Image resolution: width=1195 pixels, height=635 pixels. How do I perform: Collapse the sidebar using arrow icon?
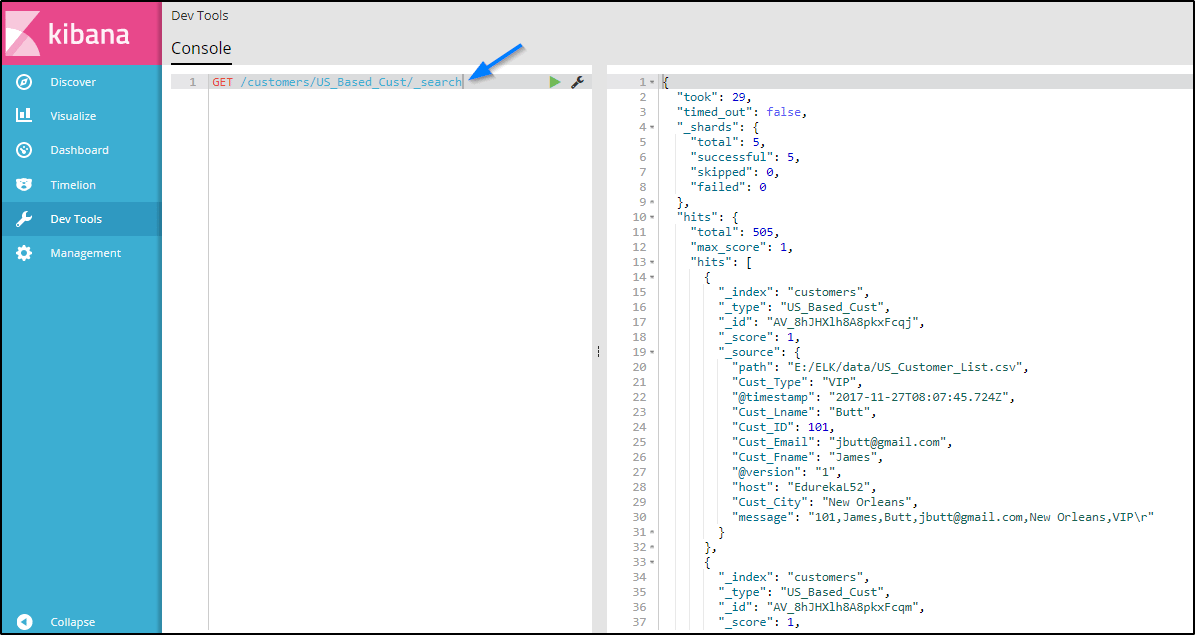click(25, 621)
